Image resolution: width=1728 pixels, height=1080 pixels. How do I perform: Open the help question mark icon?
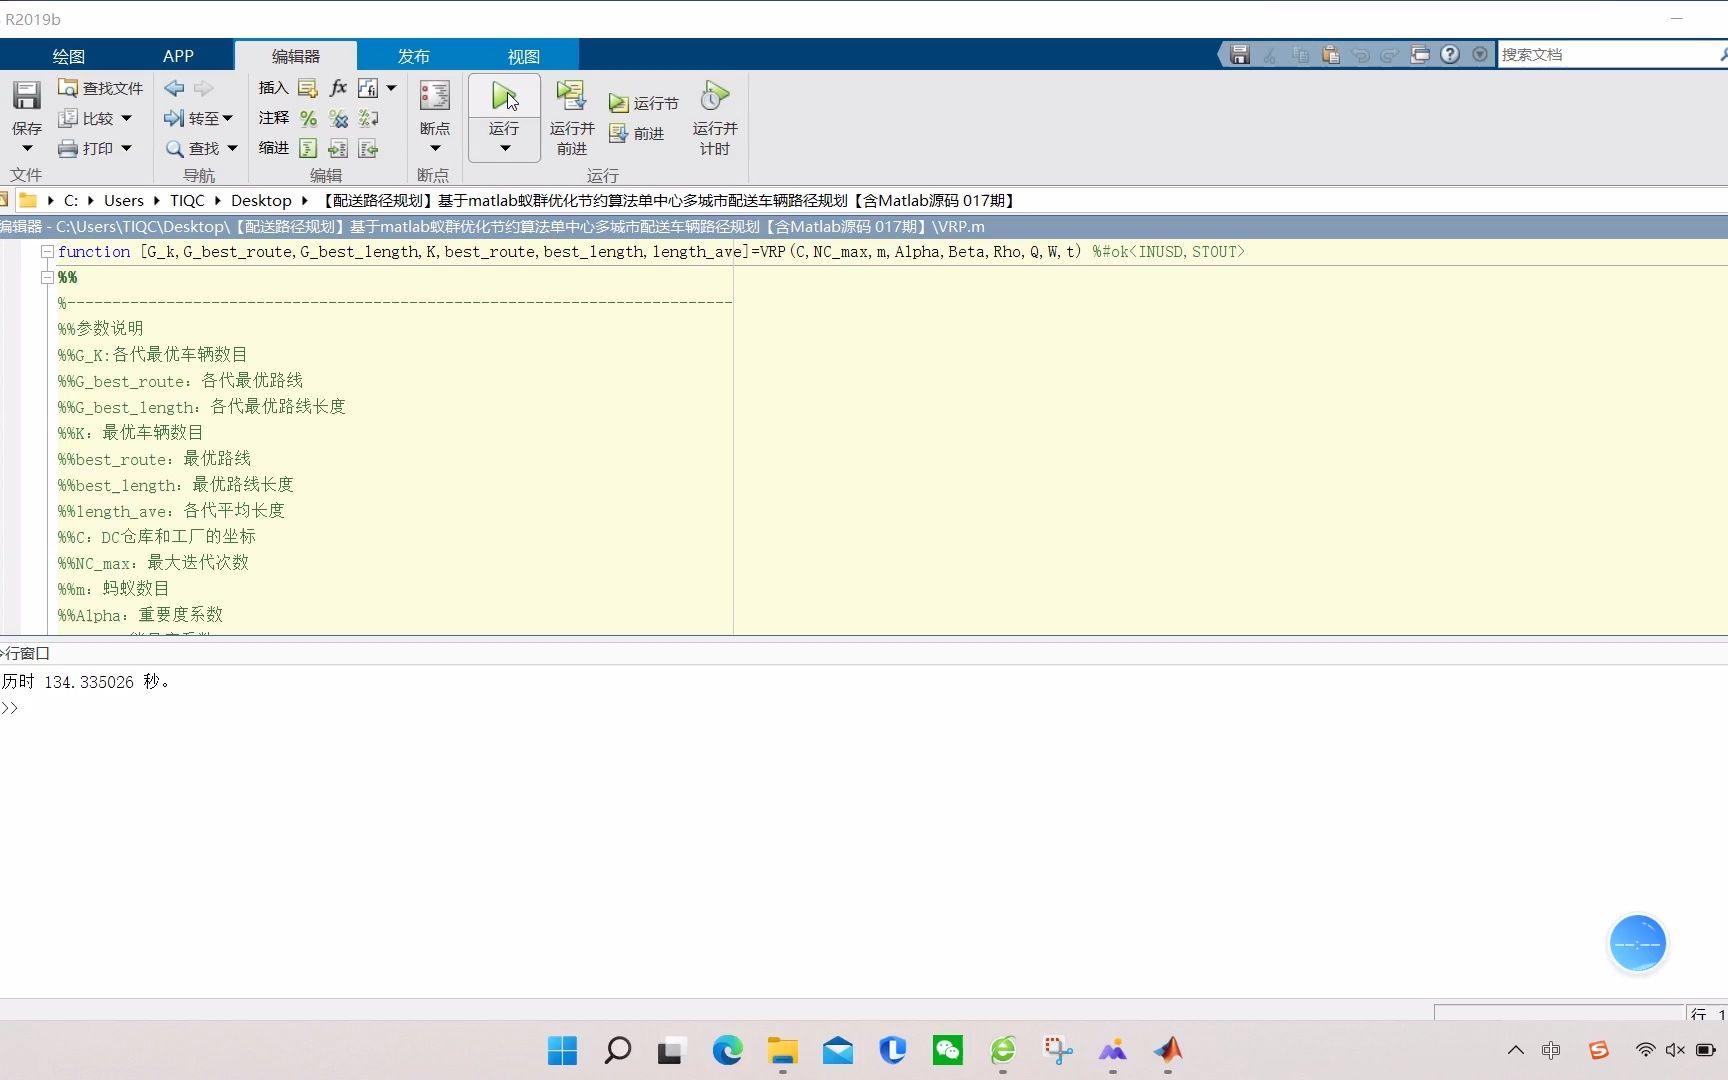coord(1450,55)
